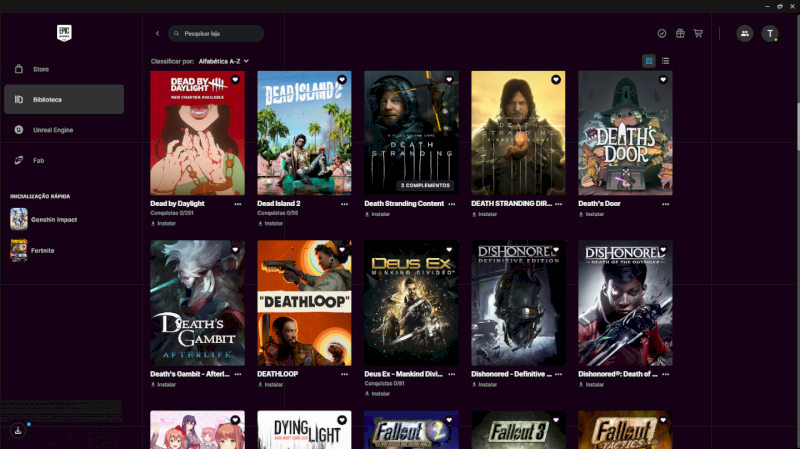Open more options for Death Stranding Content
The image size is (800, 449).
[x=452, y=204]
